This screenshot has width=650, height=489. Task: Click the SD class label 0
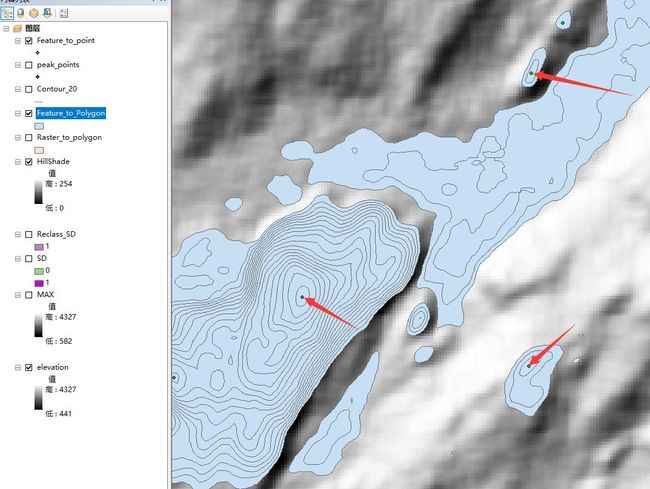tap(47, 271)
